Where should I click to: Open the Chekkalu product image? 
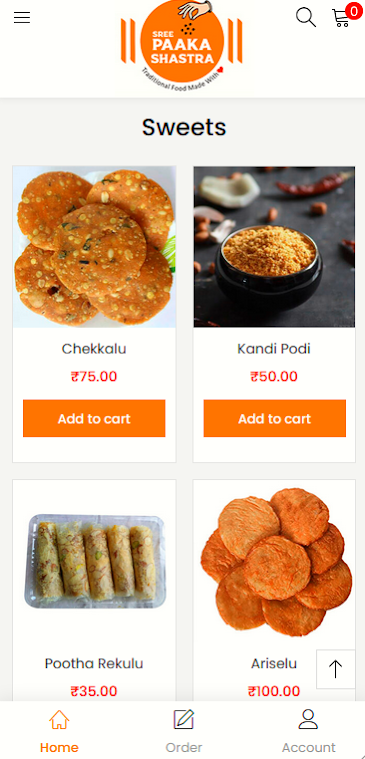tap(94, 247)
